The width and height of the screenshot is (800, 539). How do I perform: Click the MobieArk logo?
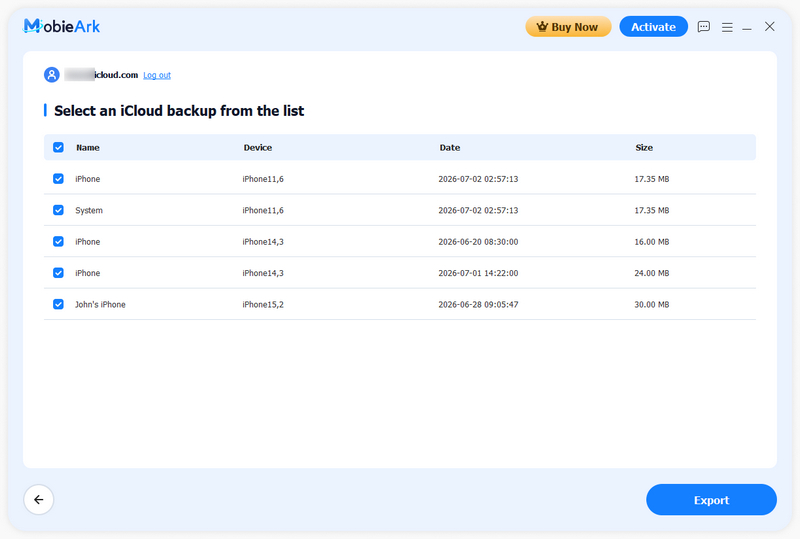pyautogui.click(x=62, y=26)
